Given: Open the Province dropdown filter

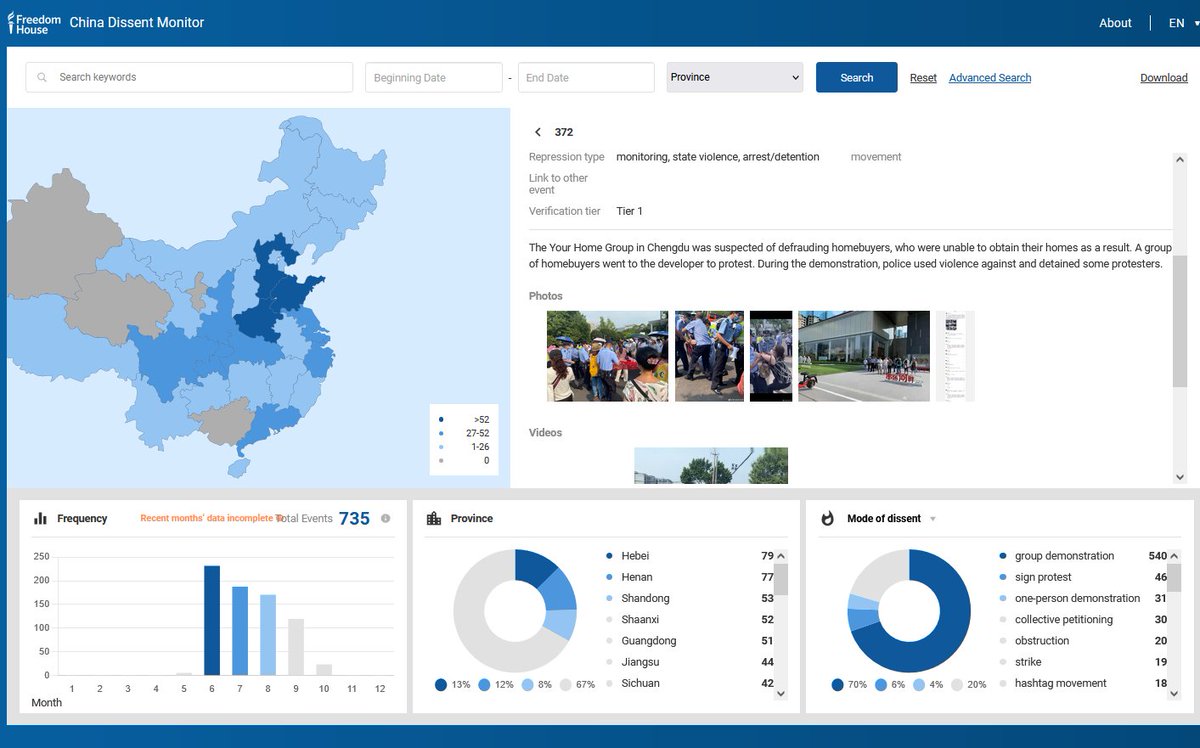Looking at the screenshot, I should coord(735,77).
